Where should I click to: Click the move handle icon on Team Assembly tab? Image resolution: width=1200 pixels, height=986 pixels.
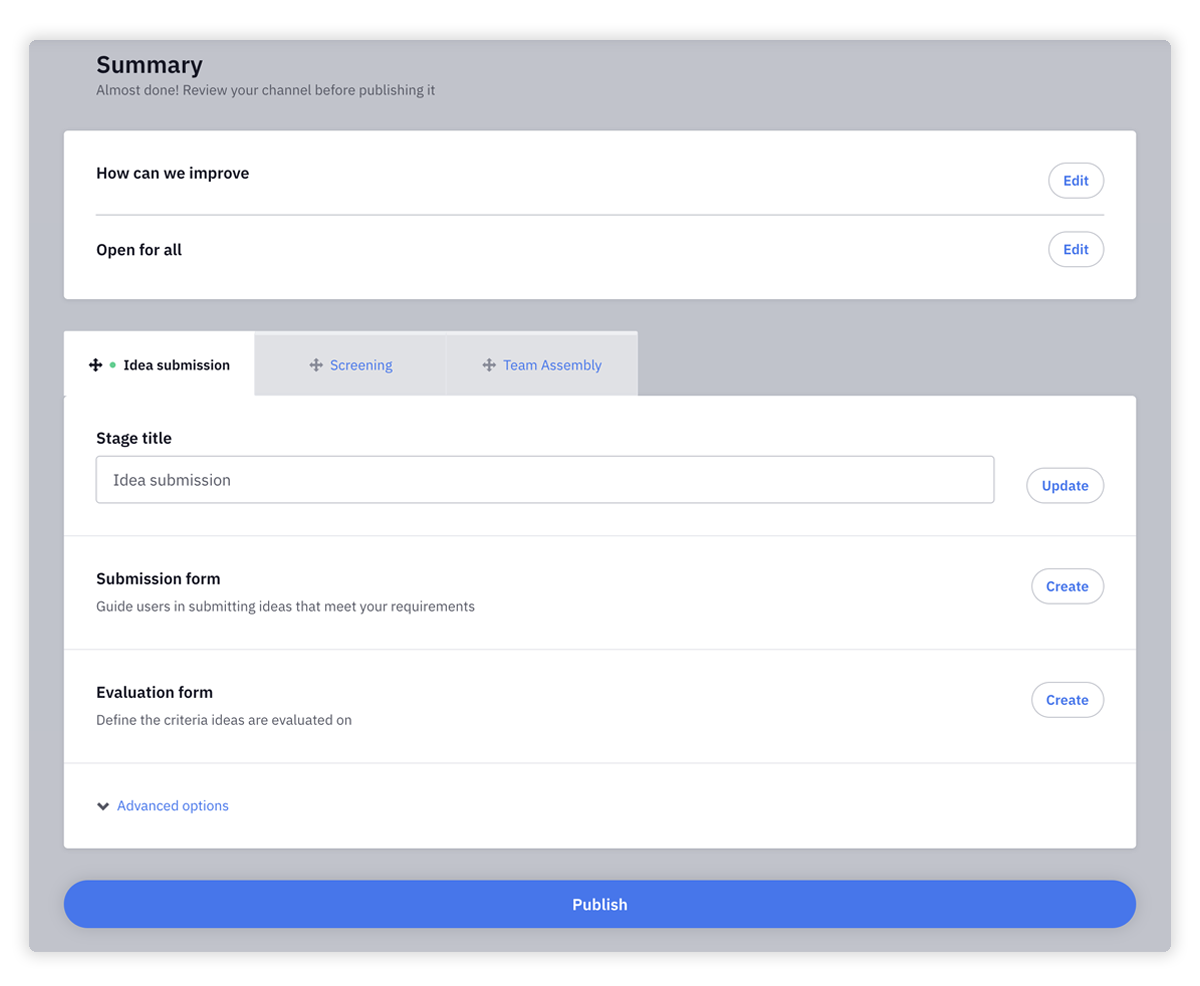click(489, 365)
